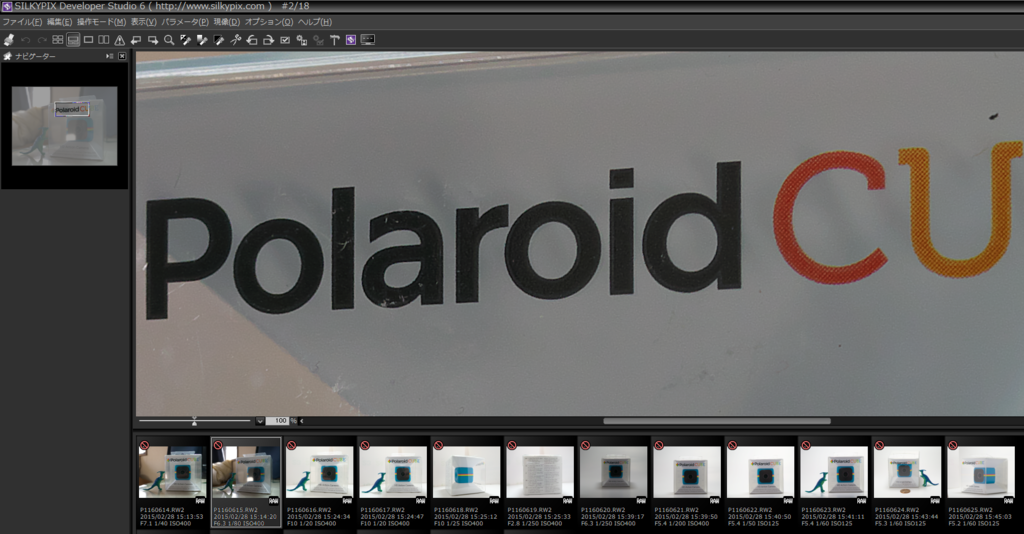Open the hammer settings tool icon
The height and width of the screenshot is (534, 1024).
coord(334,40)
